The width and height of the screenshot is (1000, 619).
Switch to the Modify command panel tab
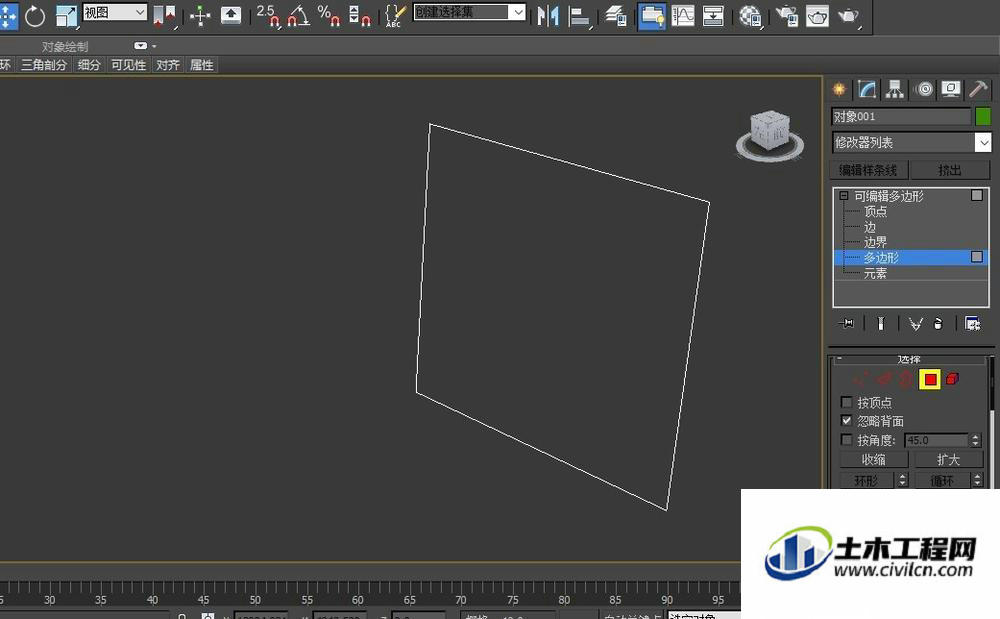pos(867,89)
